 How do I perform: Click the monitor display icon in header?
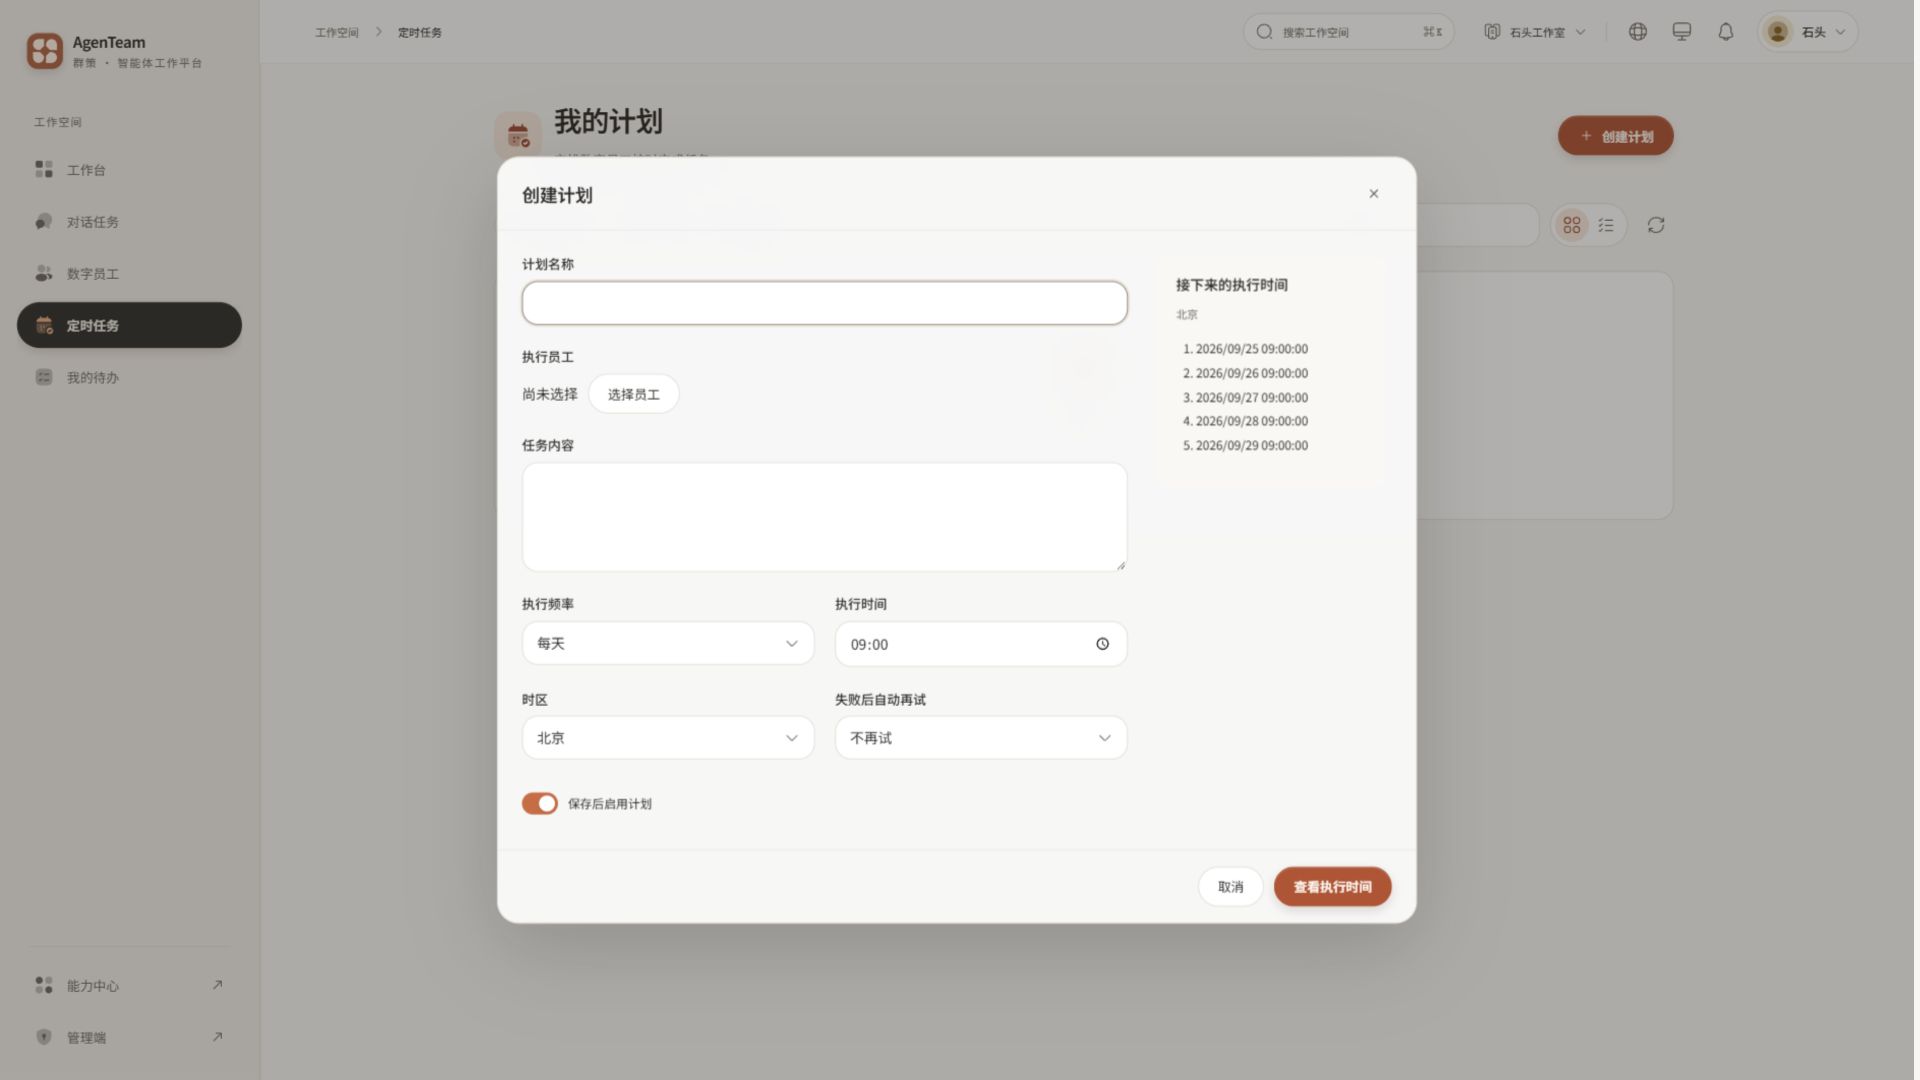coord(1682,32)
